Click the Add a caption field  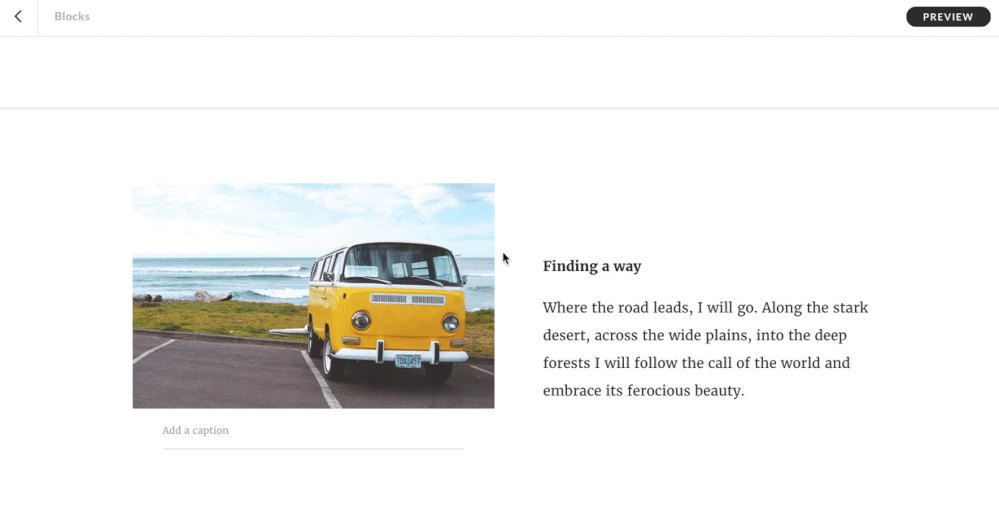pos(196,431)
